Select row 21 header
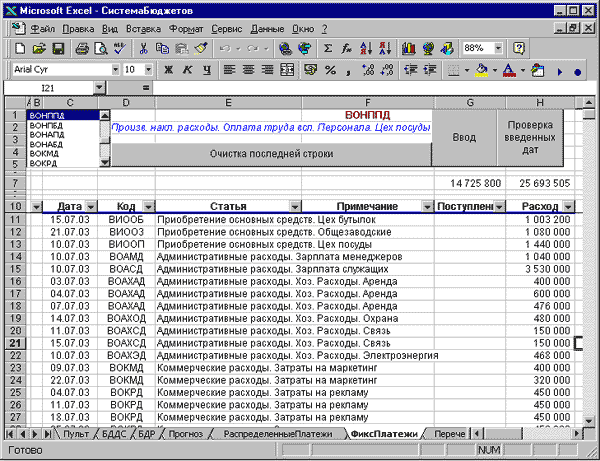This screenshot has height=461, width=600. (x=15, y=343)
